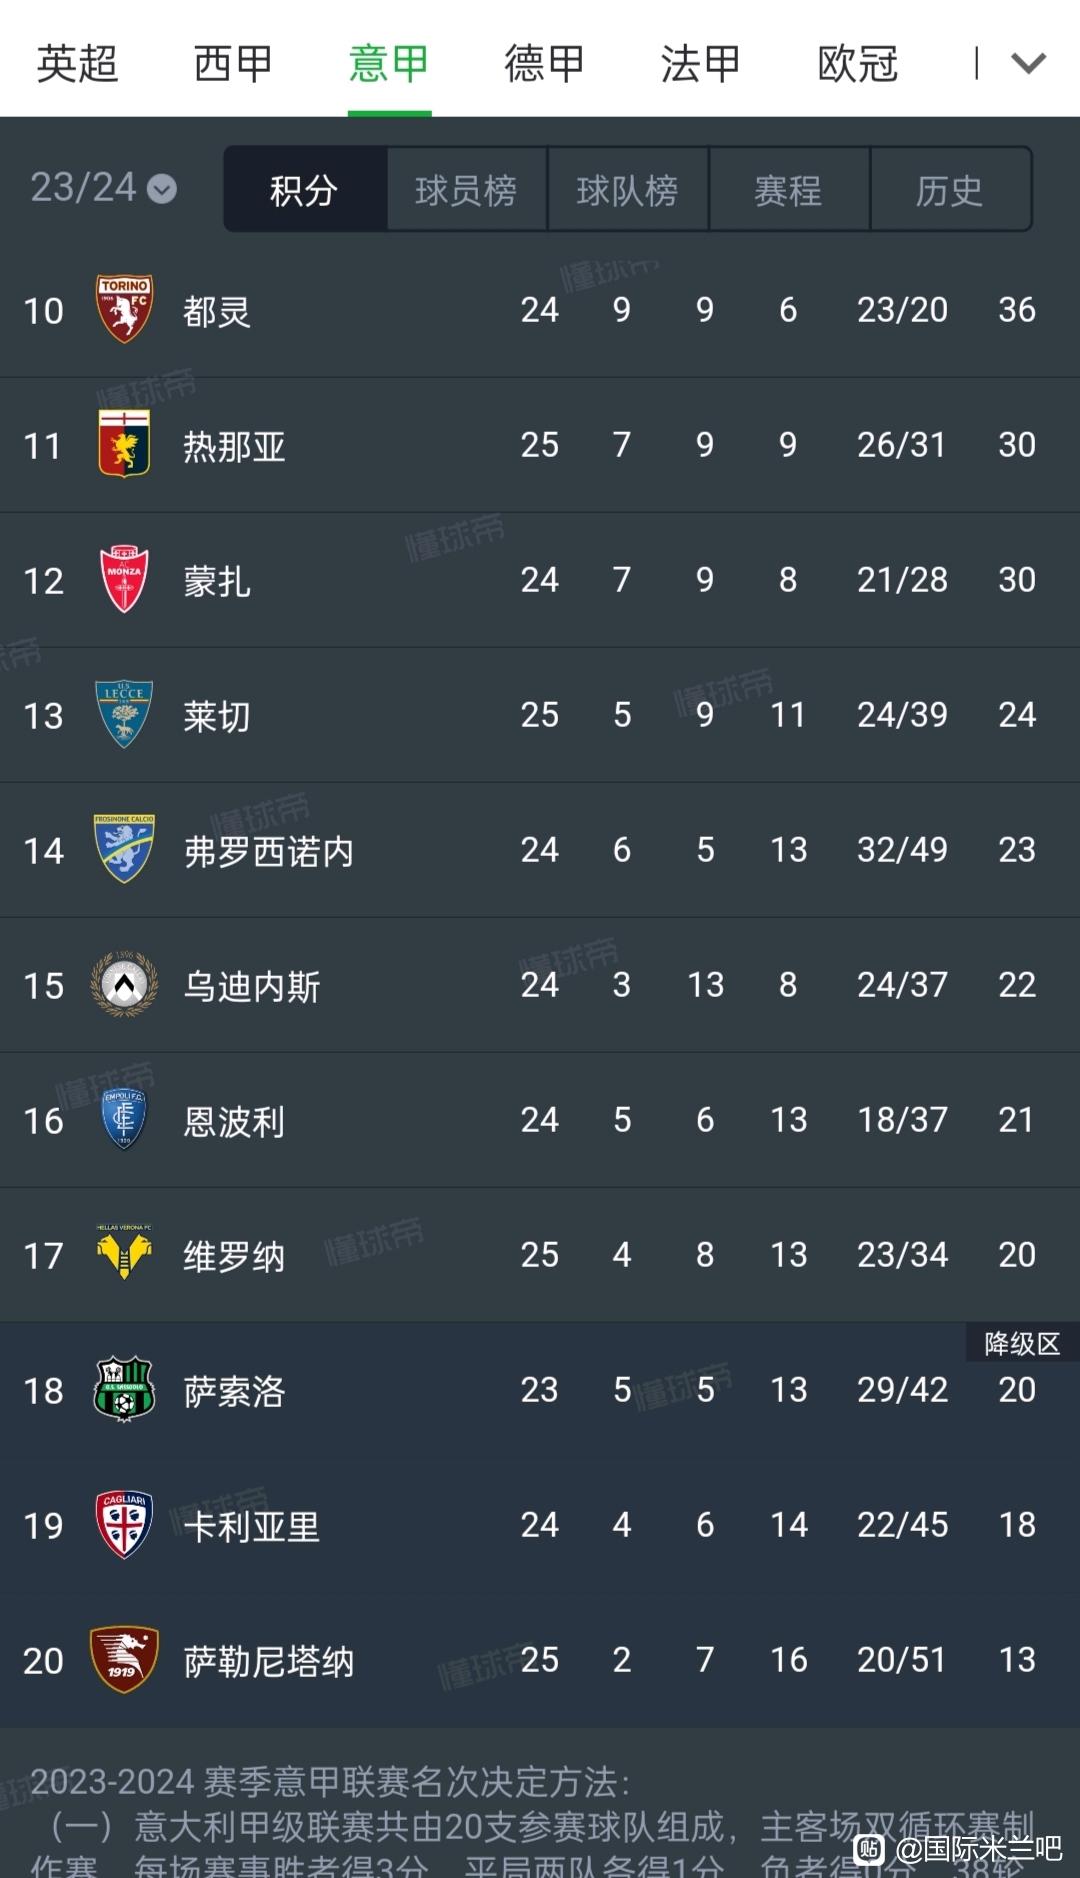This screenshot has width=1080, height=1878.
Task: Open the 弗罗西诺内 team name
Action: [x=268, y=851]
